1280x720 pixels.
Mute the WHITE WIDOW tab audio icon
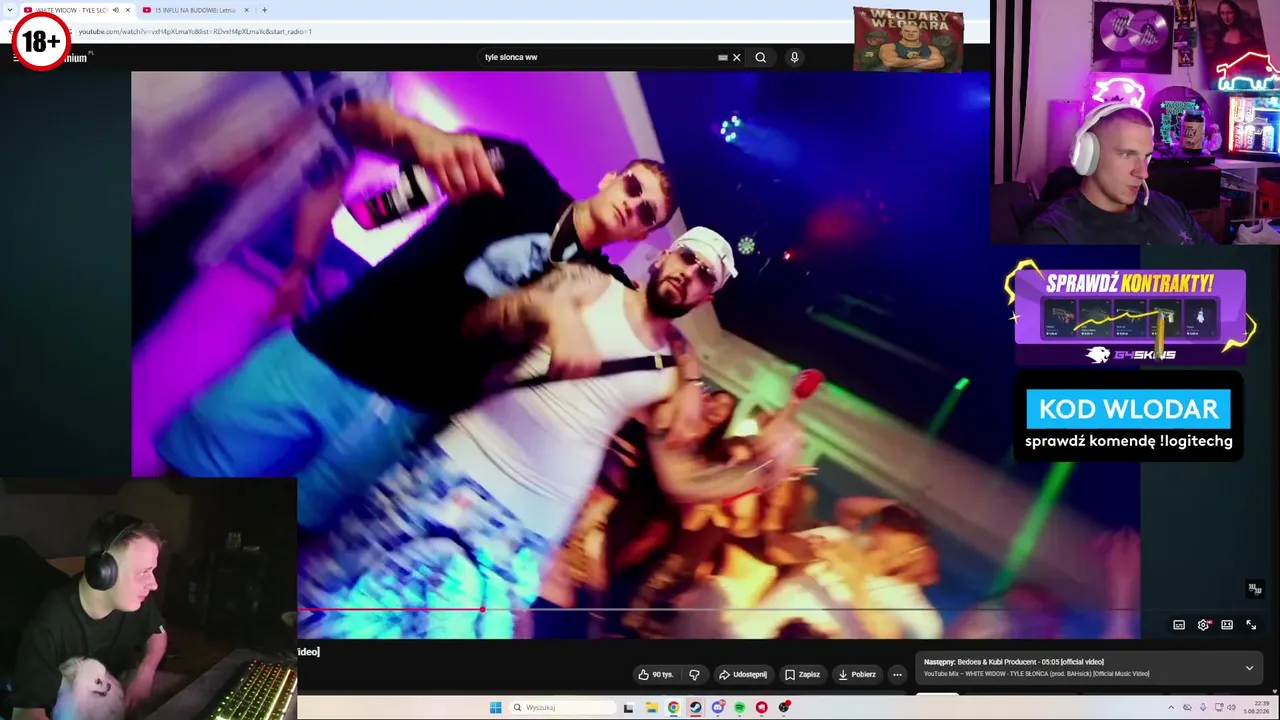point(116,10)
